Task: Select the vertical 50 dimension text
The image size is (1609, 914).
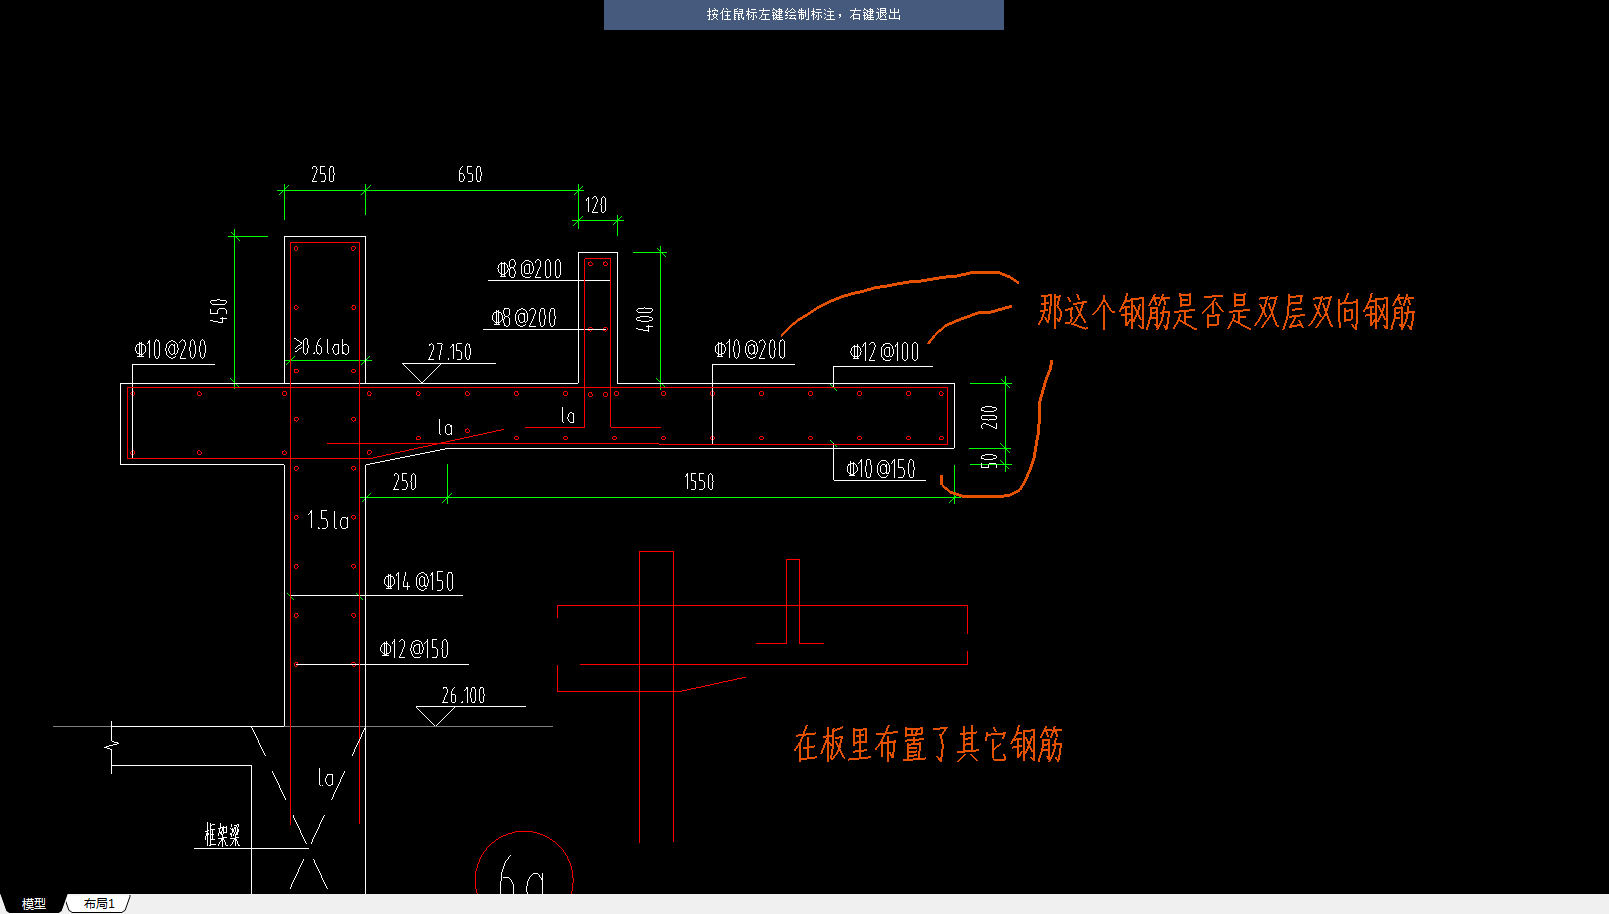Action: [989, 461]
